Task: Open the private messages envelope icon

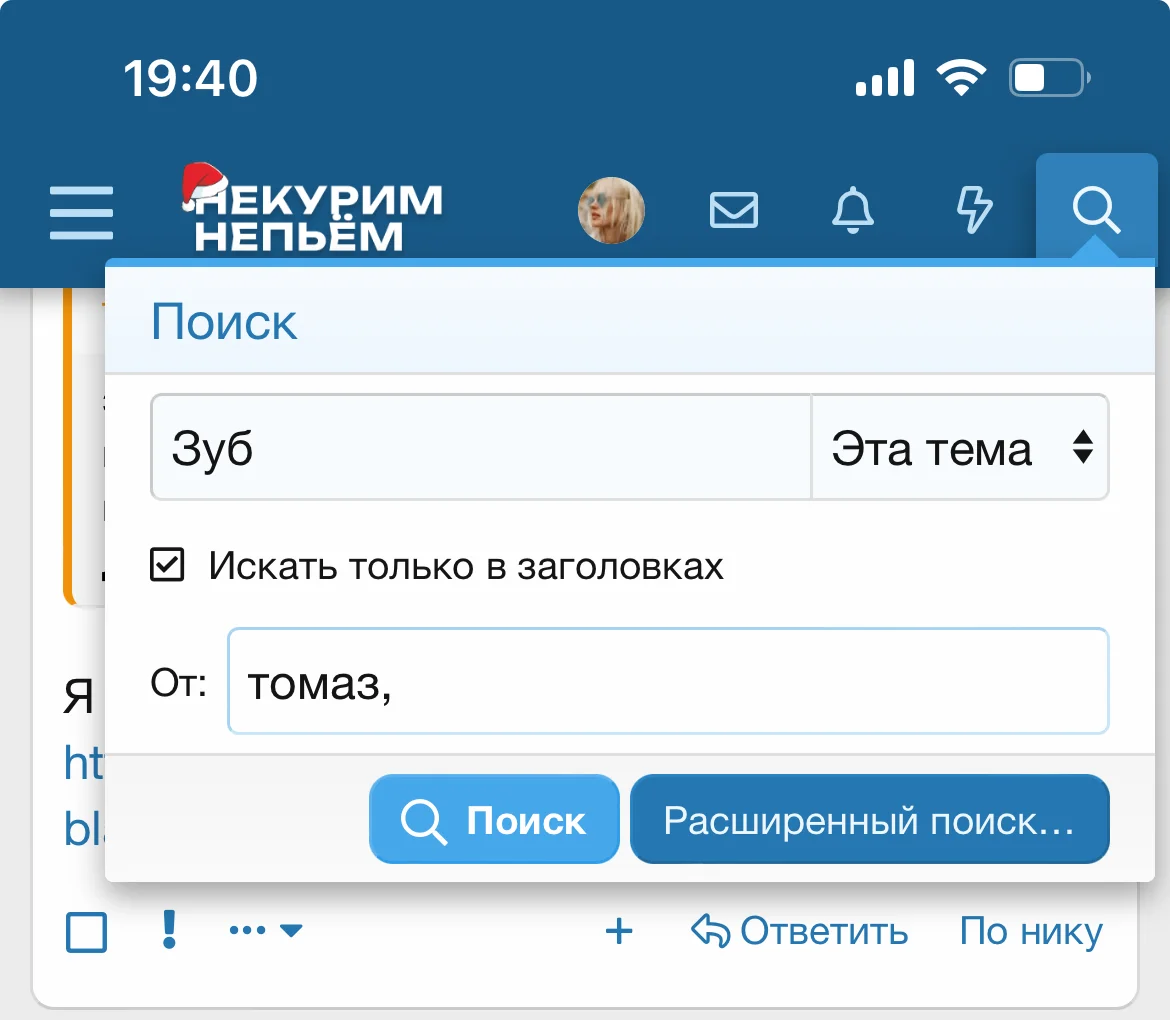Action: 733,211
